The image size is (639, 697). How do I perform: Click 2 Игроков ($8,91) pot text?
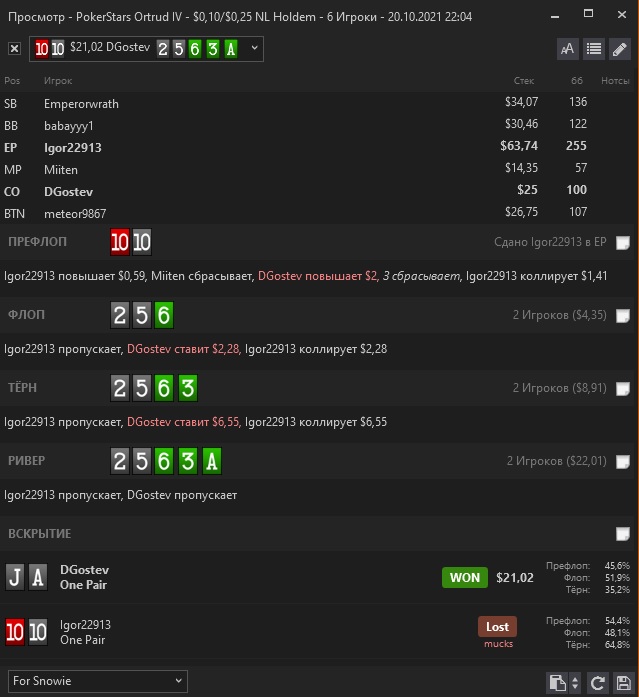[559, 388]
